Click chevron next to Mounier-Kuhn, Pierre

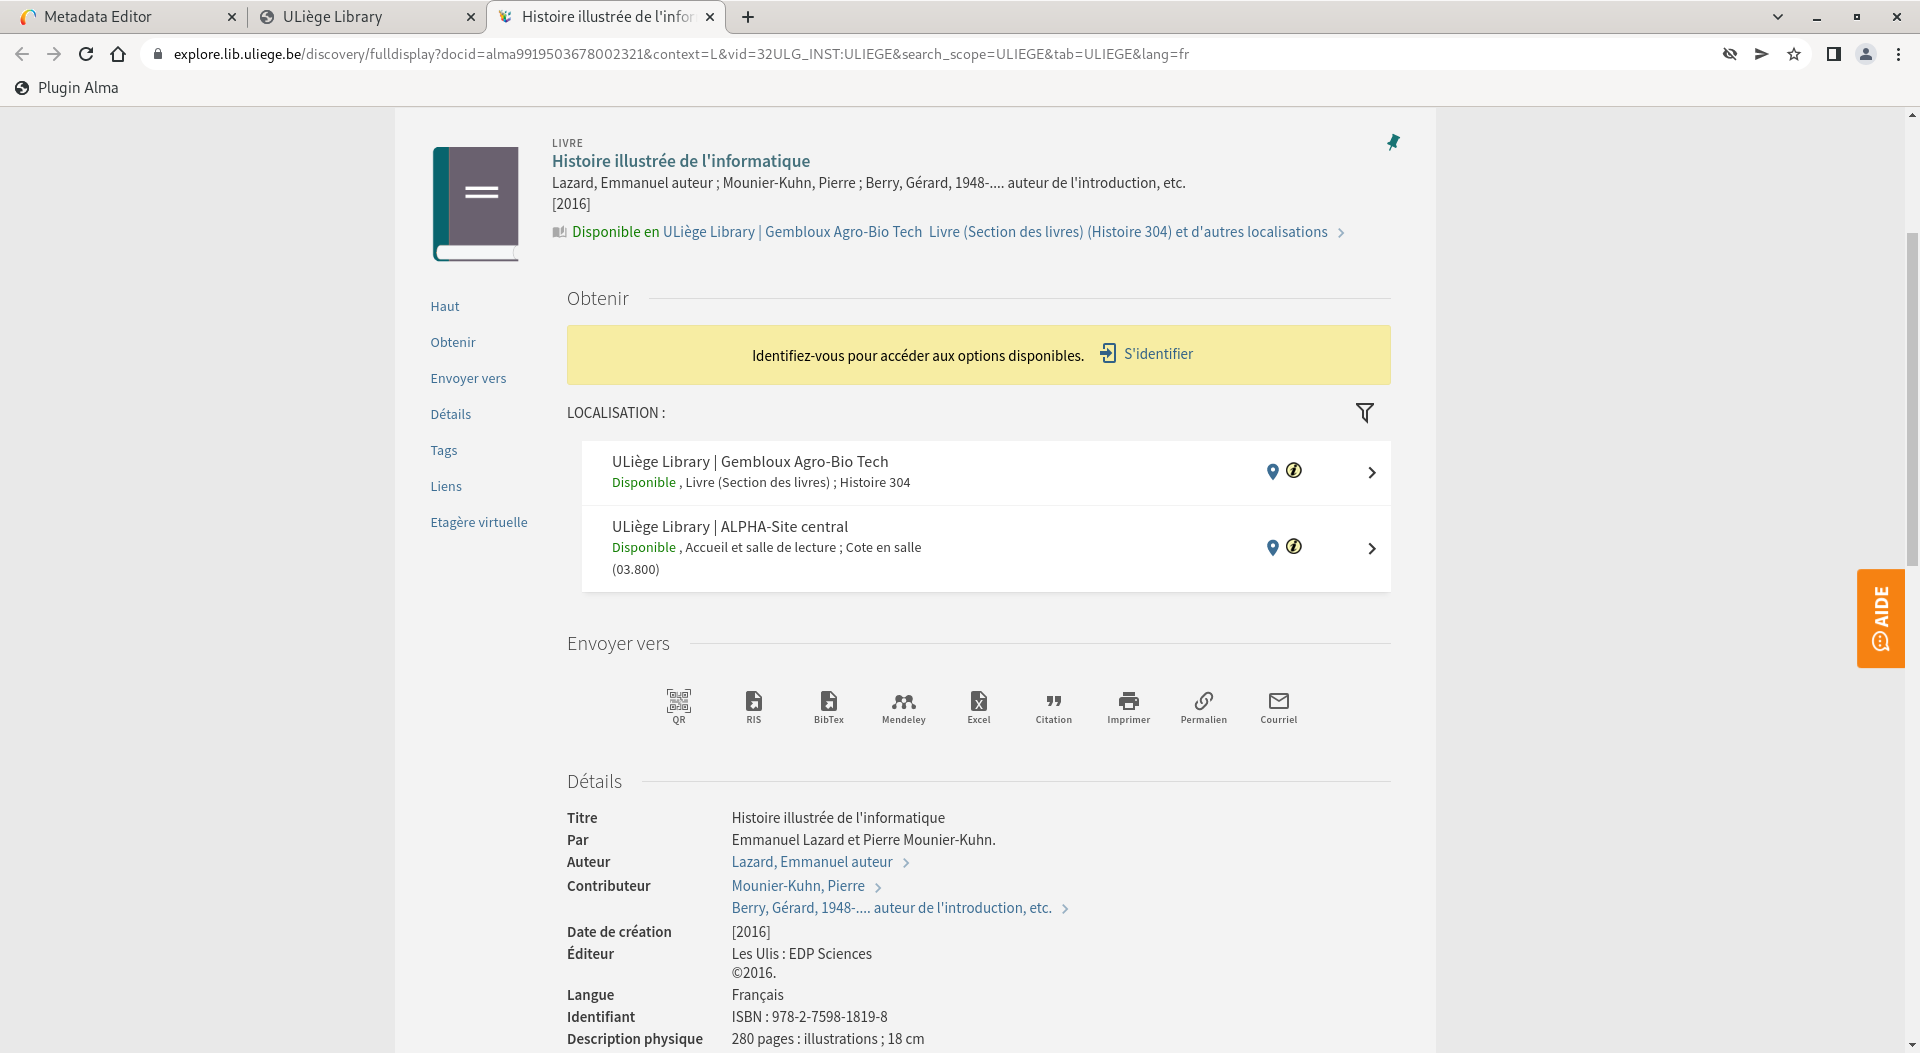tap(878, 887)
